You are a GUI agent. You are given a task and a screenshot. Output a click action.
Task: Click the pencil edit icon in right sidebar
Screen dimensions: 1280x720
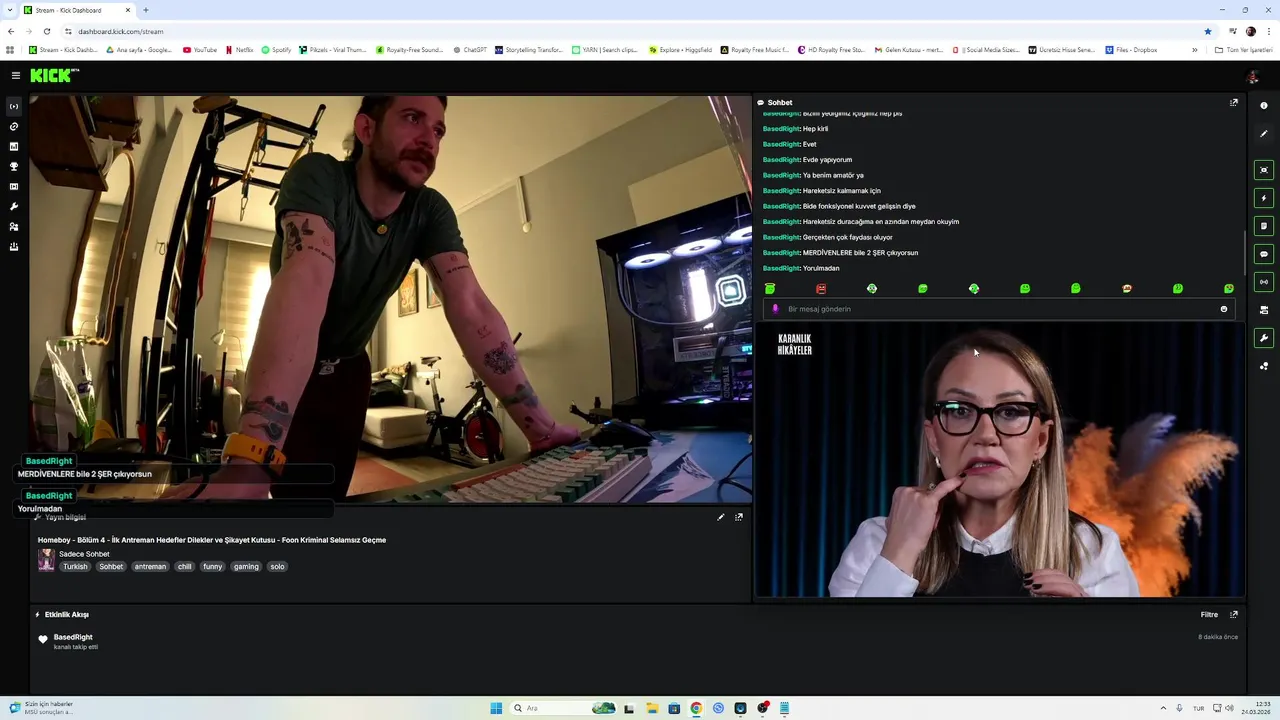coord(1264,133)
